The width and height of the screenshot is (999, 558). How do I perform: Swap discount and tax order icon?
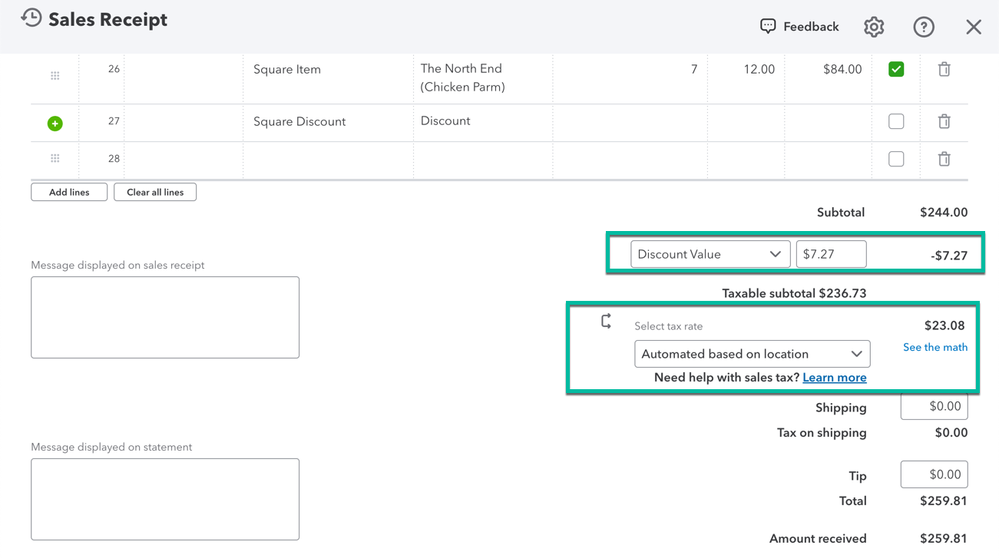pyautogui.click(x=606, y=321)
